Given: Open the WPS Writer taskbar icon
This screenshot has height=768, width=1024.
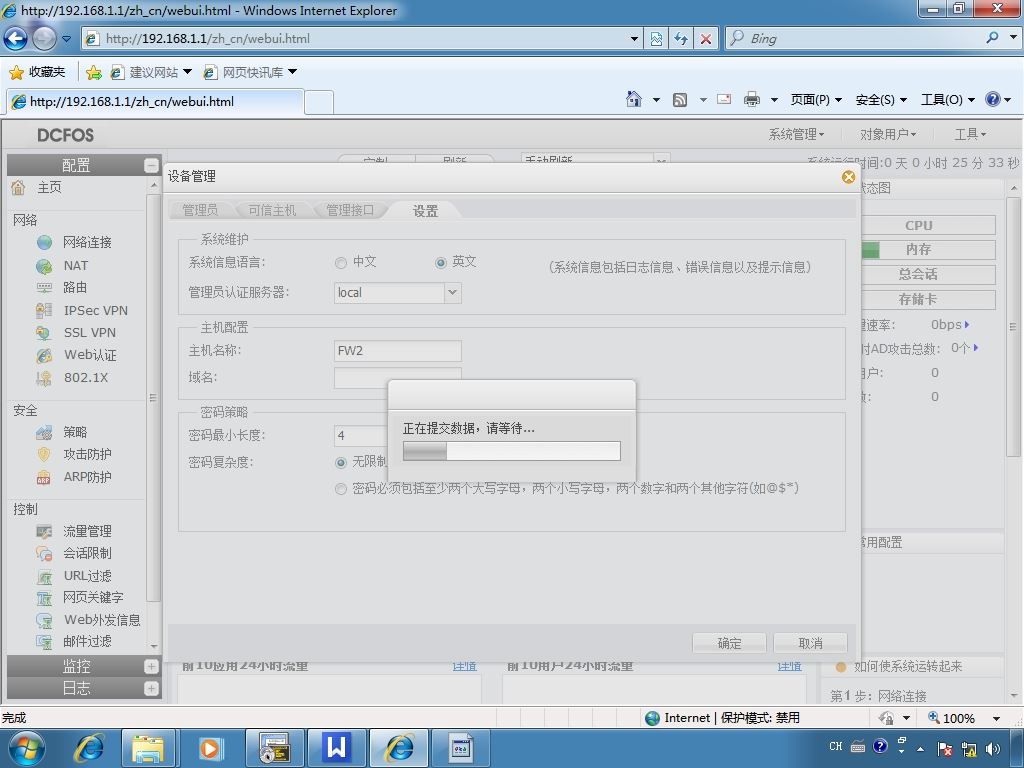Looking at the screenshot, I should (x=336, y=748).
